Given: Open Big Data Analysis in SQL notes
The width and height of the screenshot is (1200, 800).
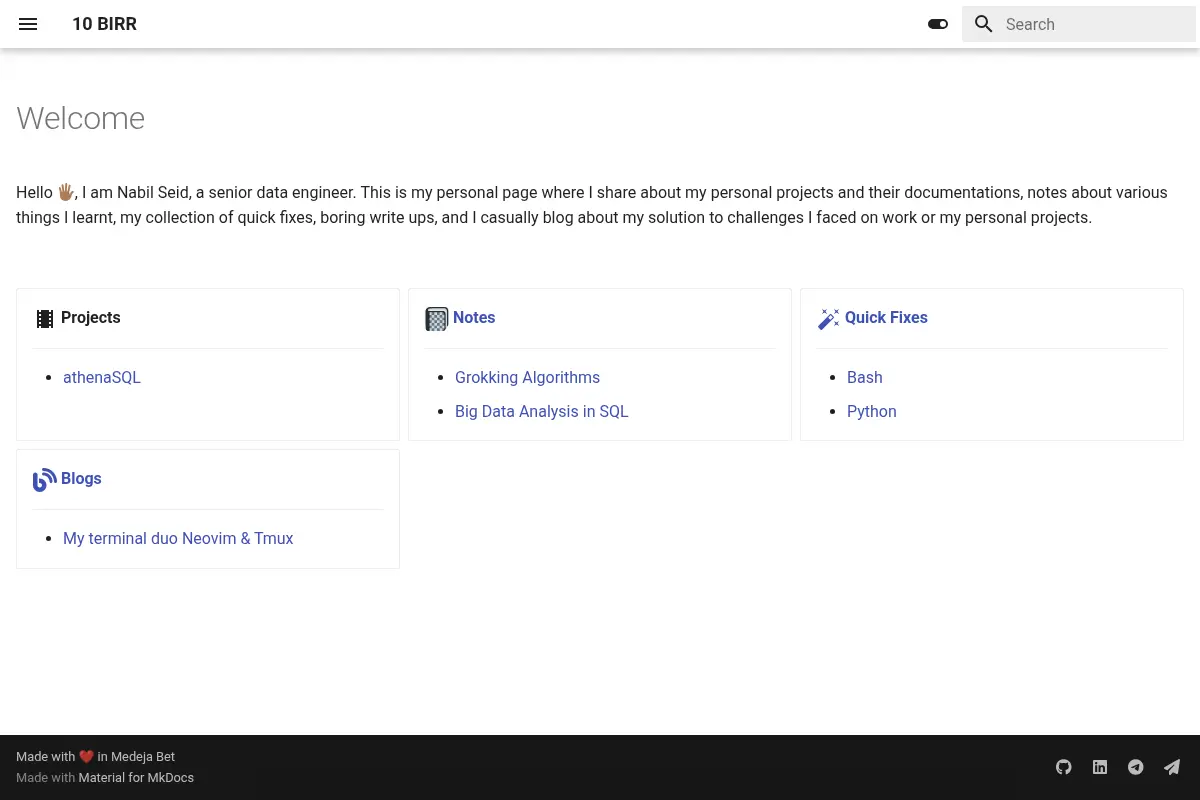Looking at the screenshot, I should click(x=541, y=411).
